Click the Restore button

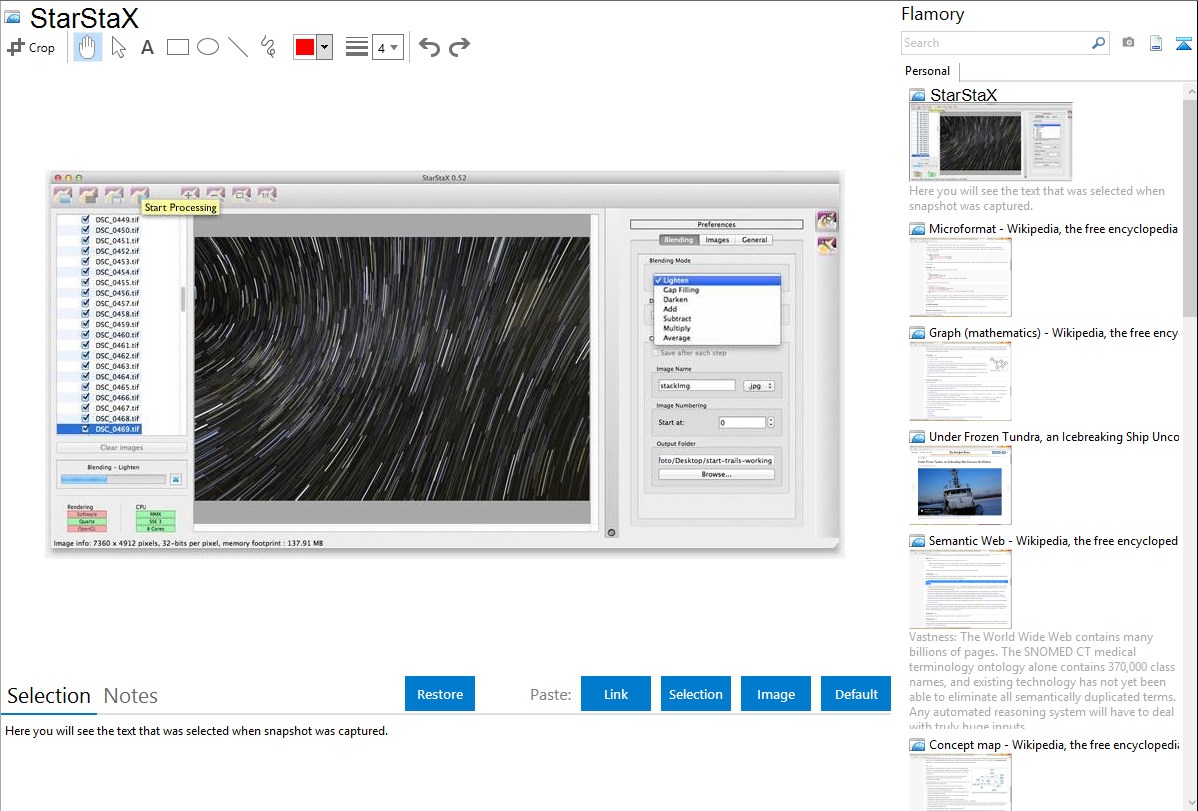[440, 694]
